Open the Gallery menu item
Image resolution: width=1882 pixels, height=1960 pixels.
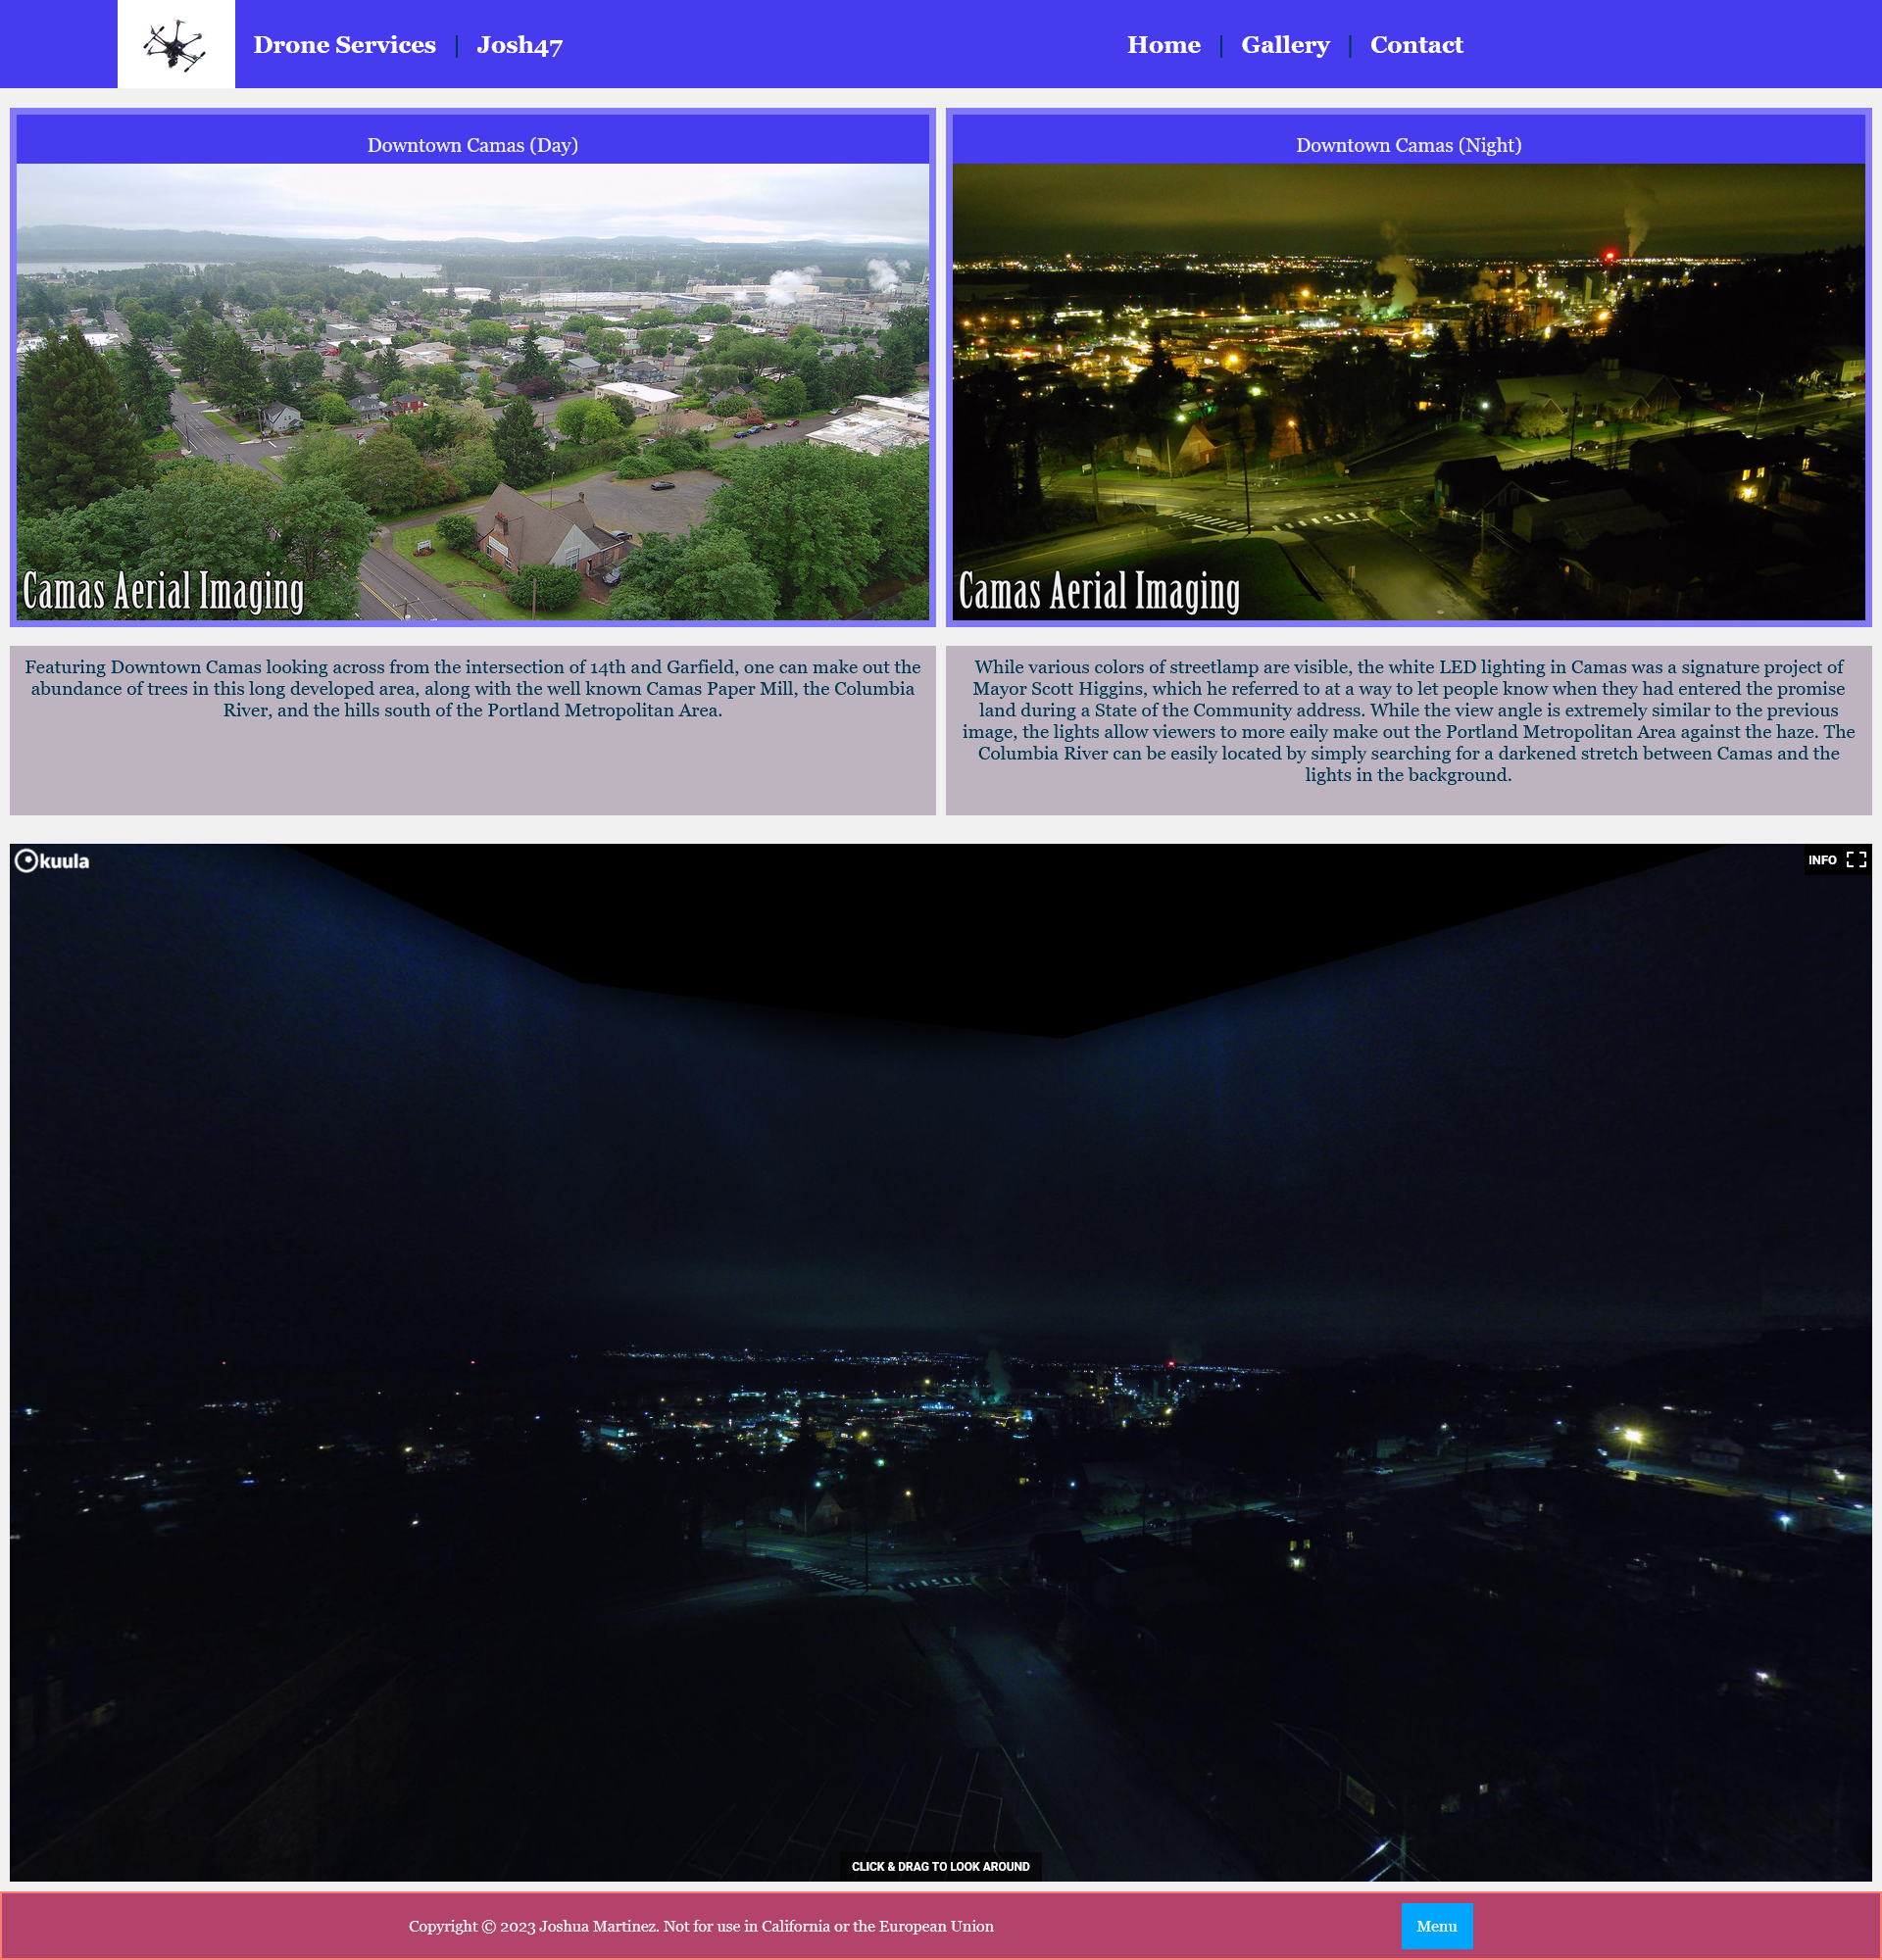tap(1285, 44)
